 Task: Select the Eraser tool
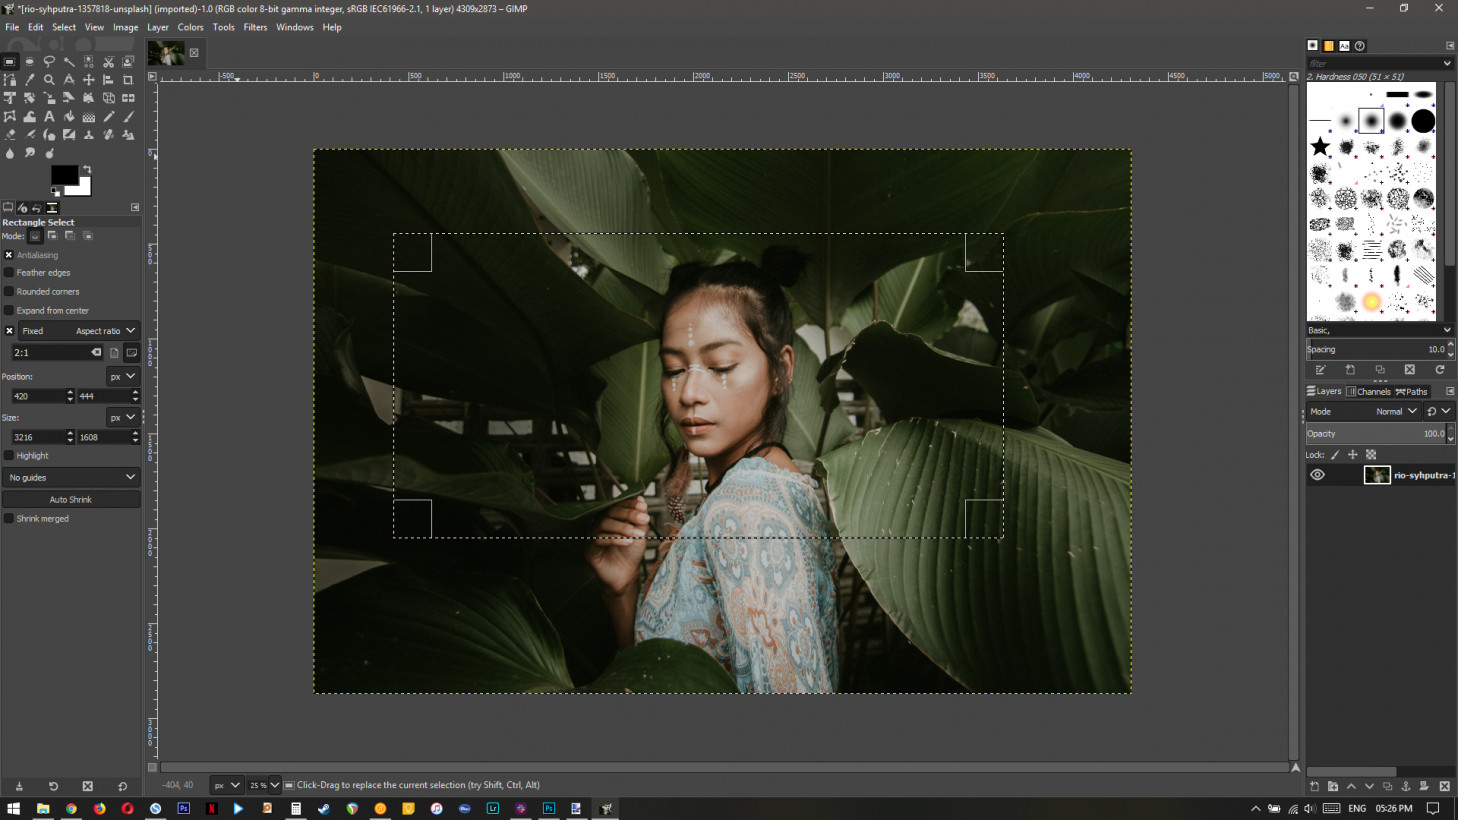(10, 134)
